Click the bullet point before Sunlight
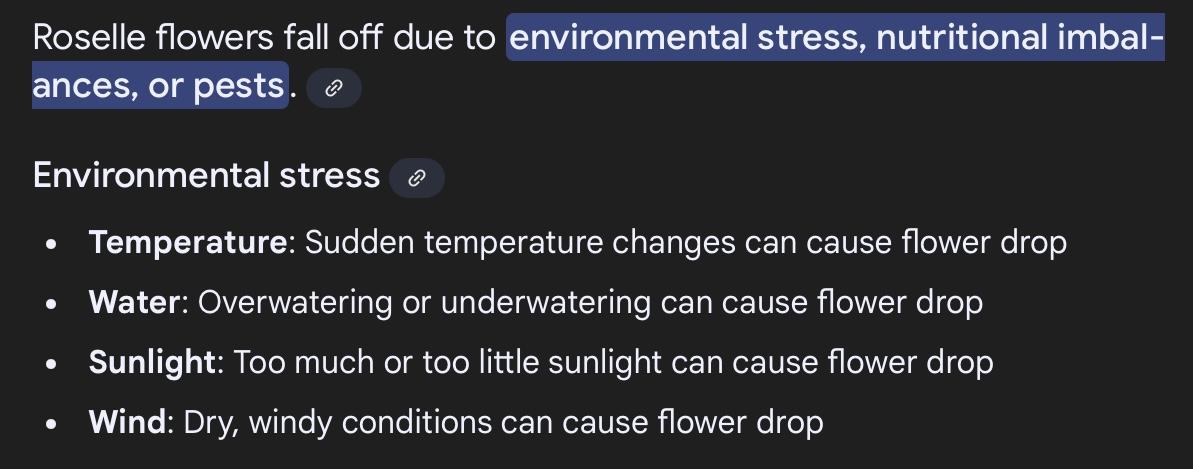 pos(52,364)
